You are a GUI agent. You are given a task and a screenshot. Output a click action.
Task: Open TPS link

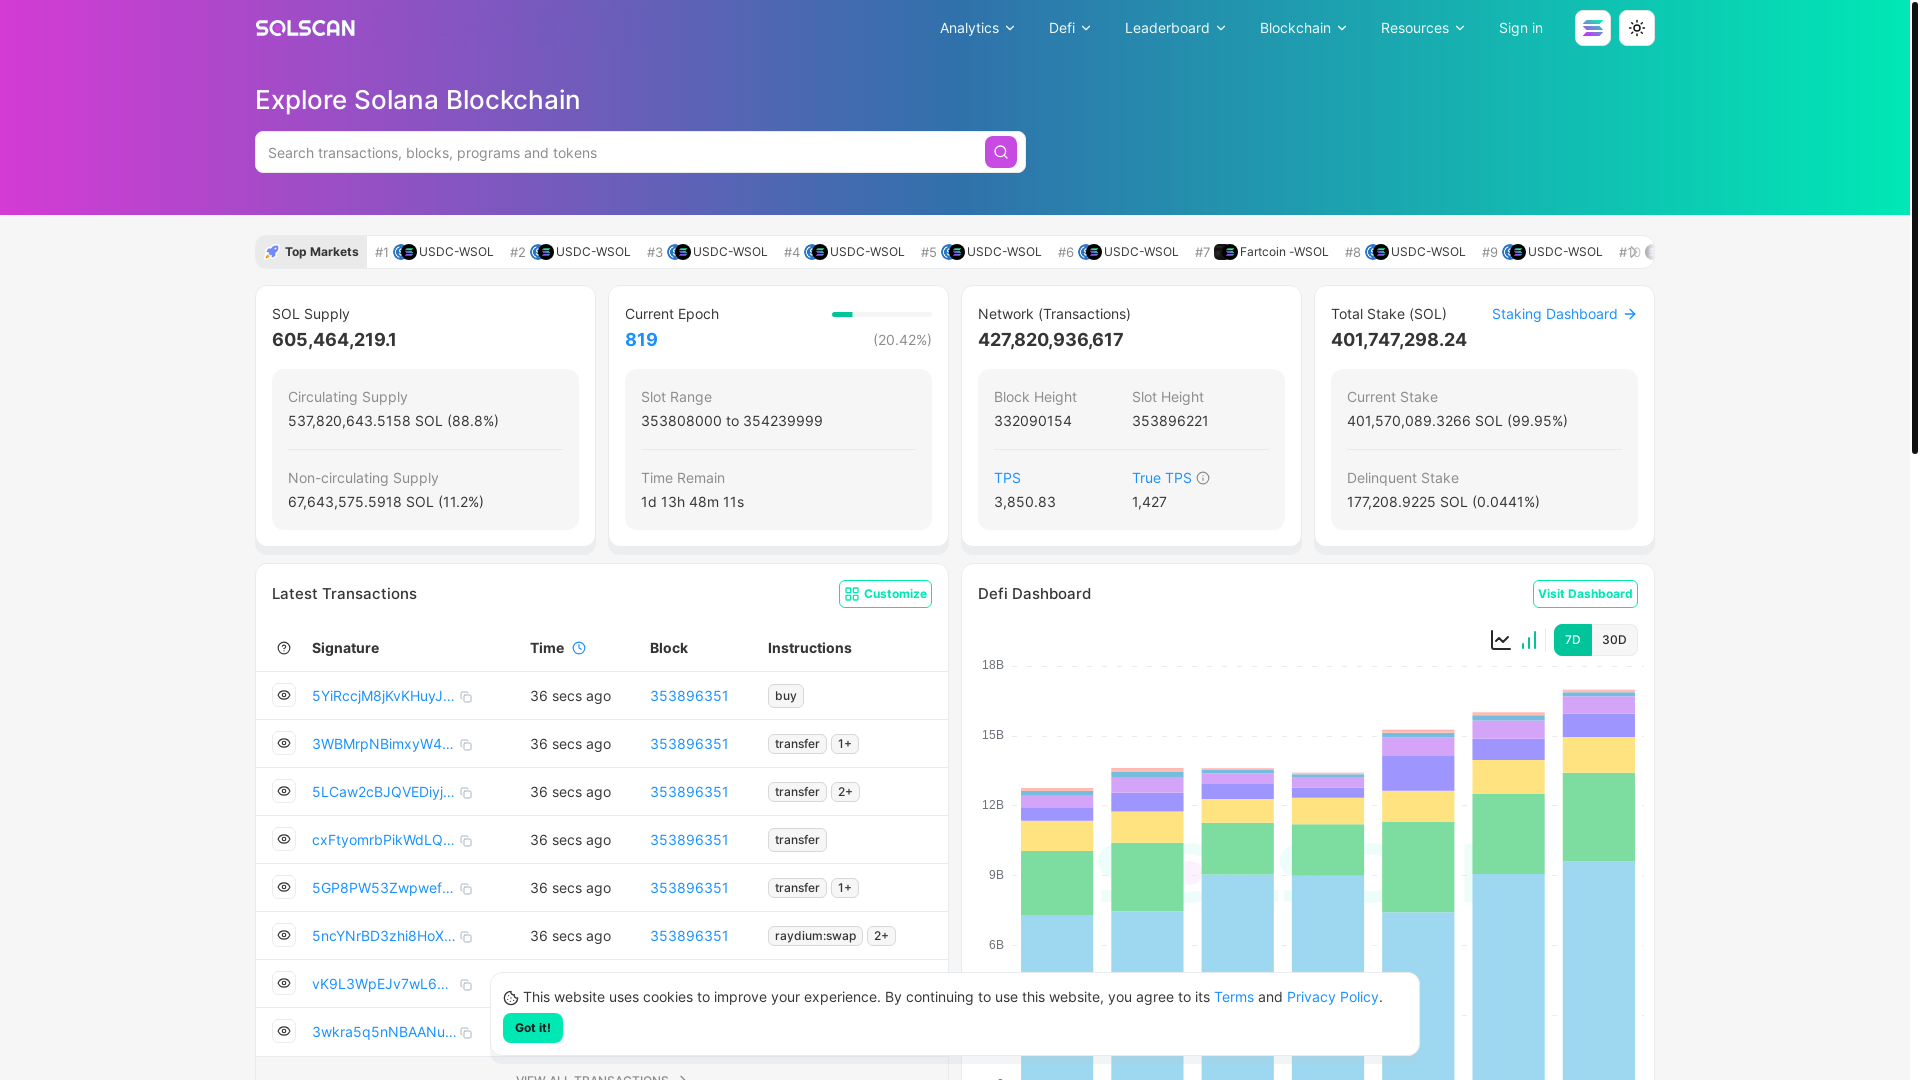pyautogui.click(x=1007, y=478)
